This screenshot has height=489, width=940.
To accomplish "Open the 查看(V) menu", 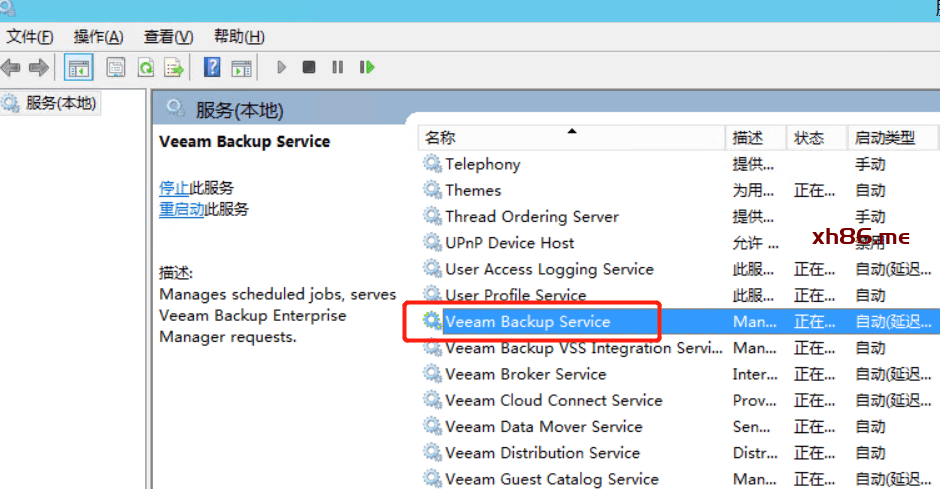I will click(168, 37).
